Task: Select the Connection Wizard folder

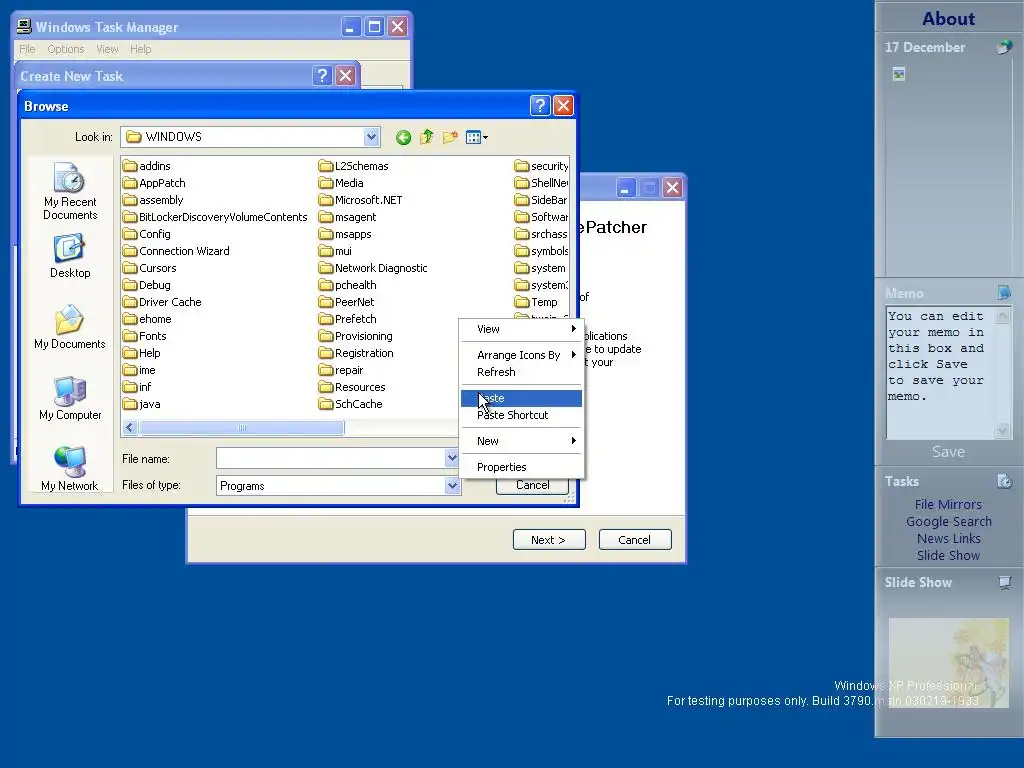Action: 176,251
